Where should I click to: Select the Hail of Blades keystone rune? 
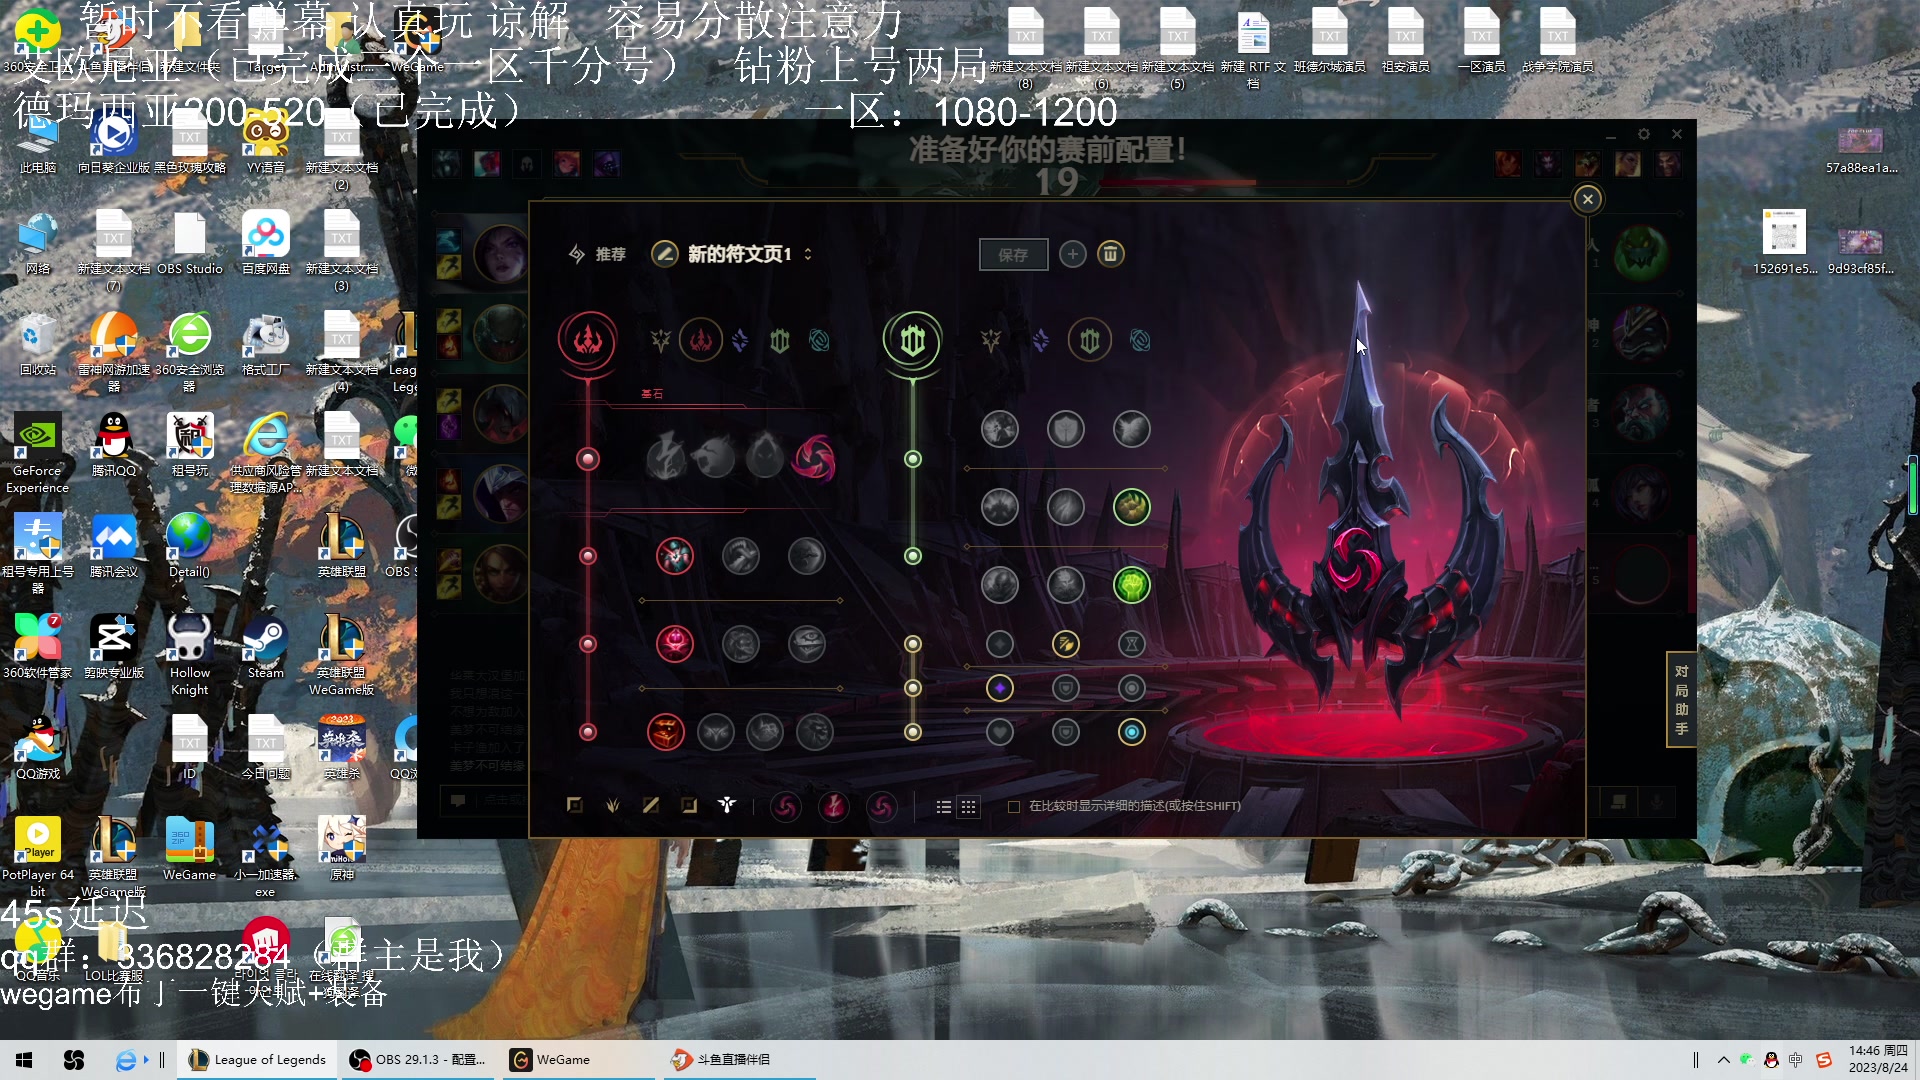814,459
